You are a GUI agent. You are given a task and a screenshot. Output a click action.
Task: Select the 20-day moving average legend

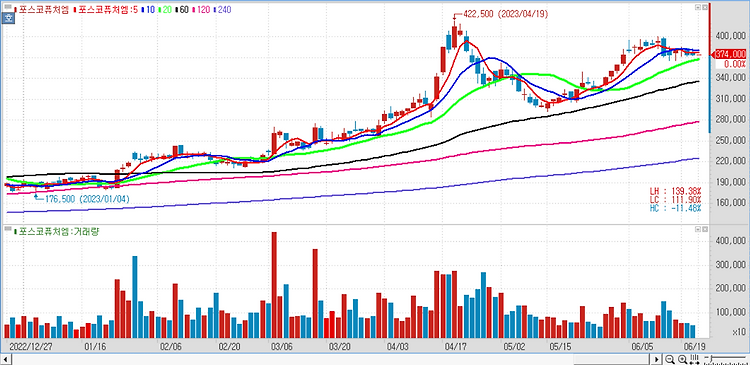[165, 10]
